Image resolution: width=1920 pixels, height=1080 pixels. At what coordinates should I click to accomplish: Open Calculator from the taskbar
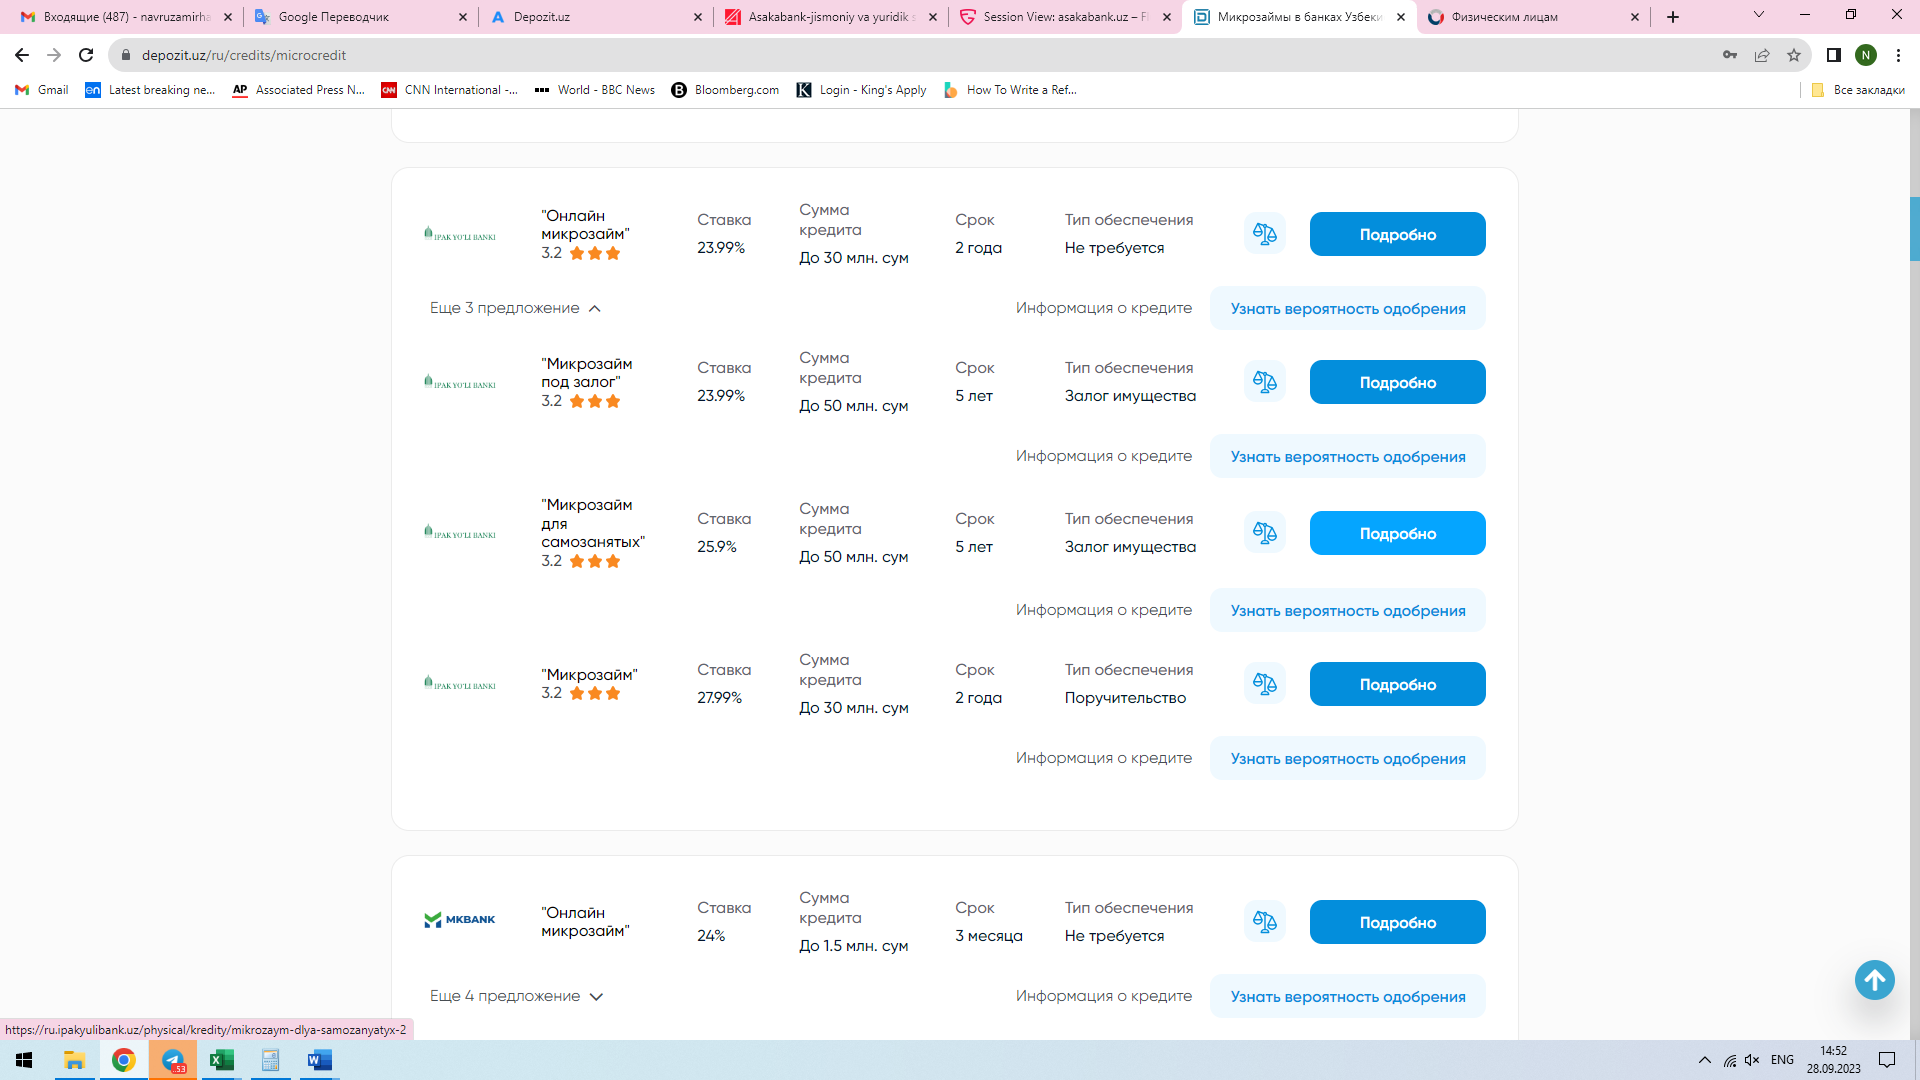[271, 1060]
